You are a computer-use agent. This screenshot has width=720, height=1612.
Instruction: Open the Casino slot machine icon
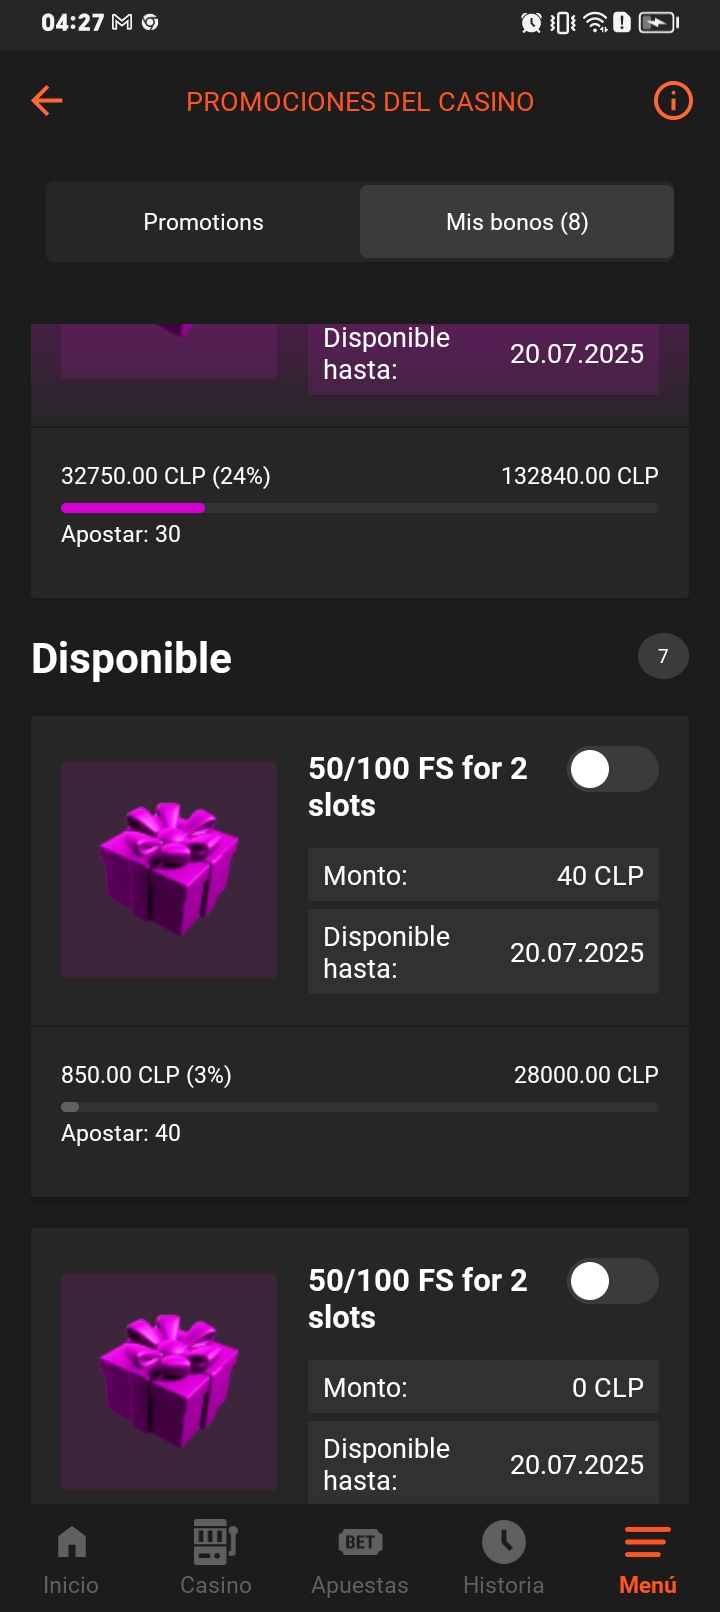pos(215,1542)
